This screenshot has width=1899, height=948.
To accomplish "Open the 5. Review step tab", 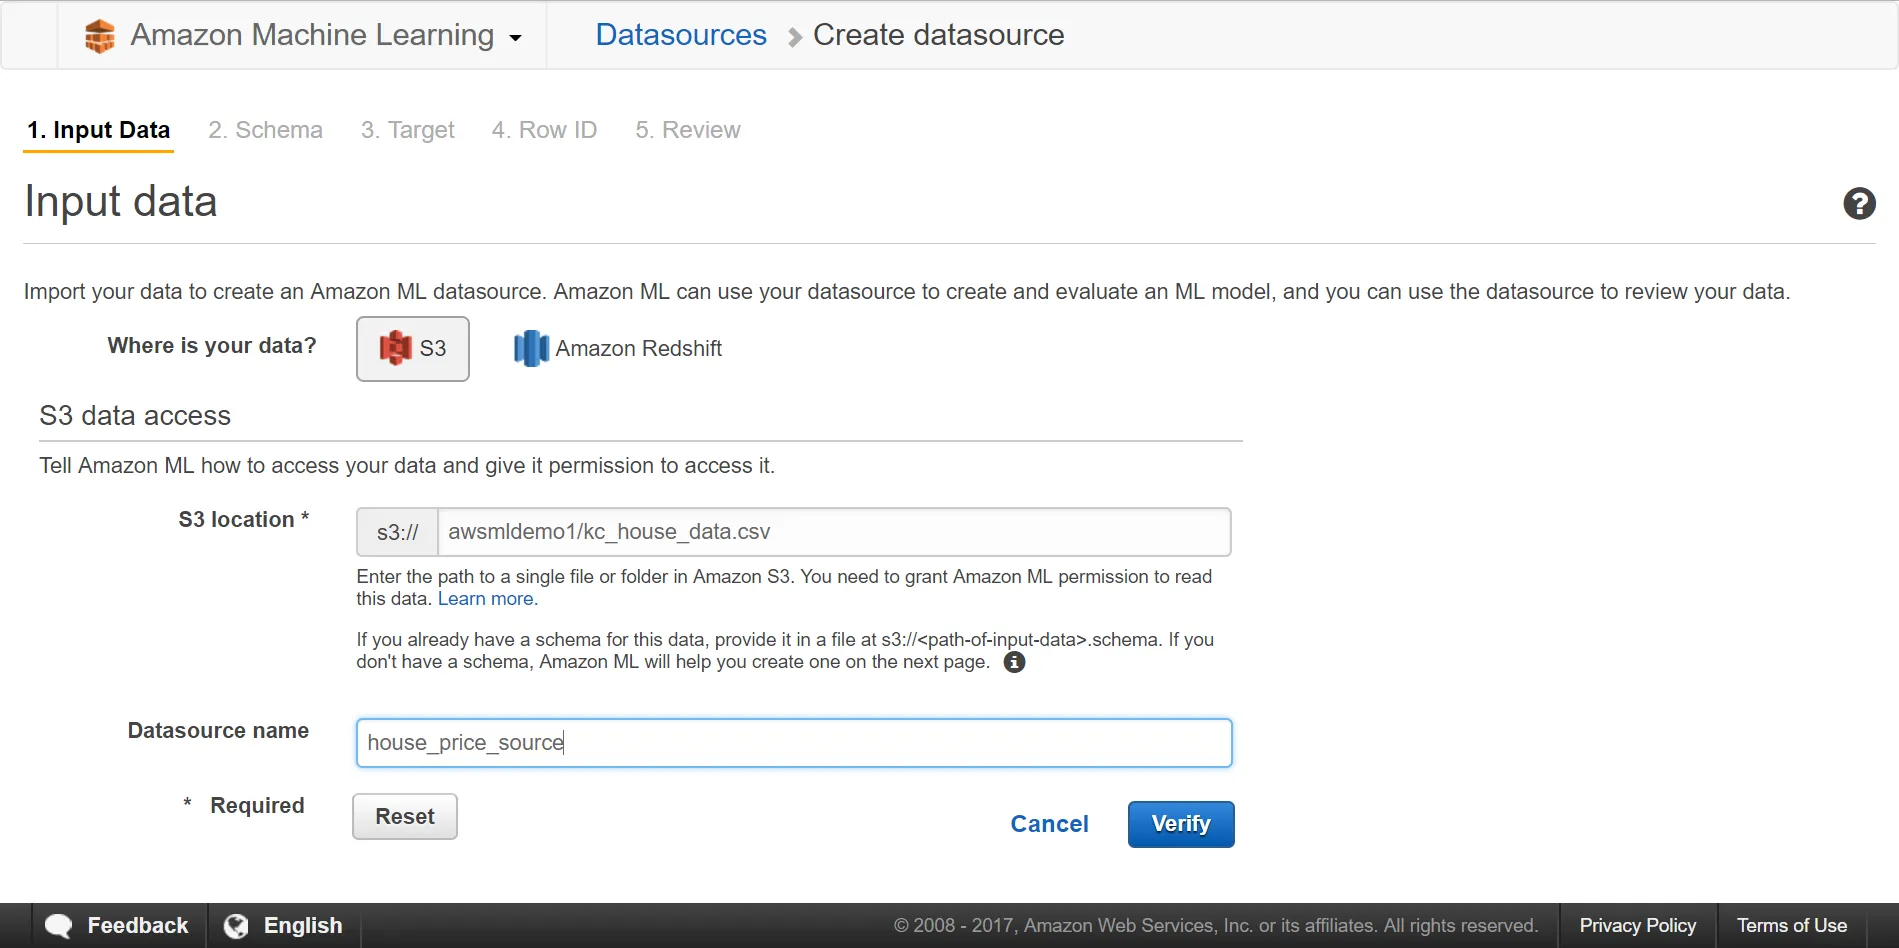I will (x=688, y=130).
